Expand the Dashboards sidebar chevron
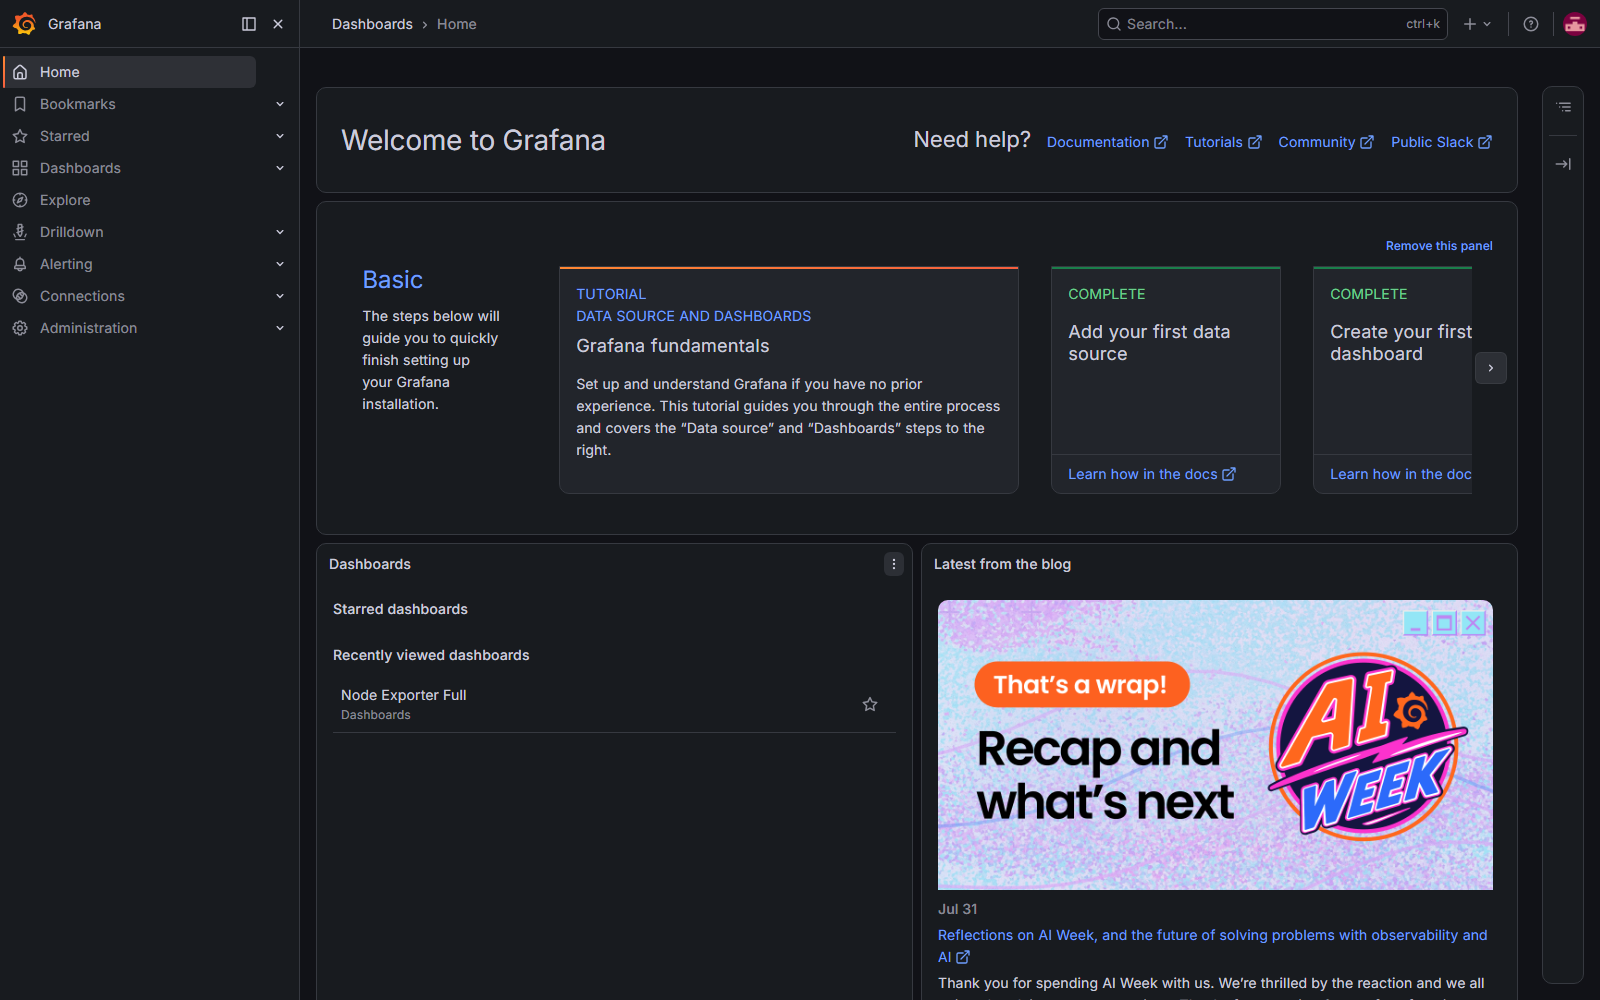Screen dimensions: 1600x1000 [280, 168]
